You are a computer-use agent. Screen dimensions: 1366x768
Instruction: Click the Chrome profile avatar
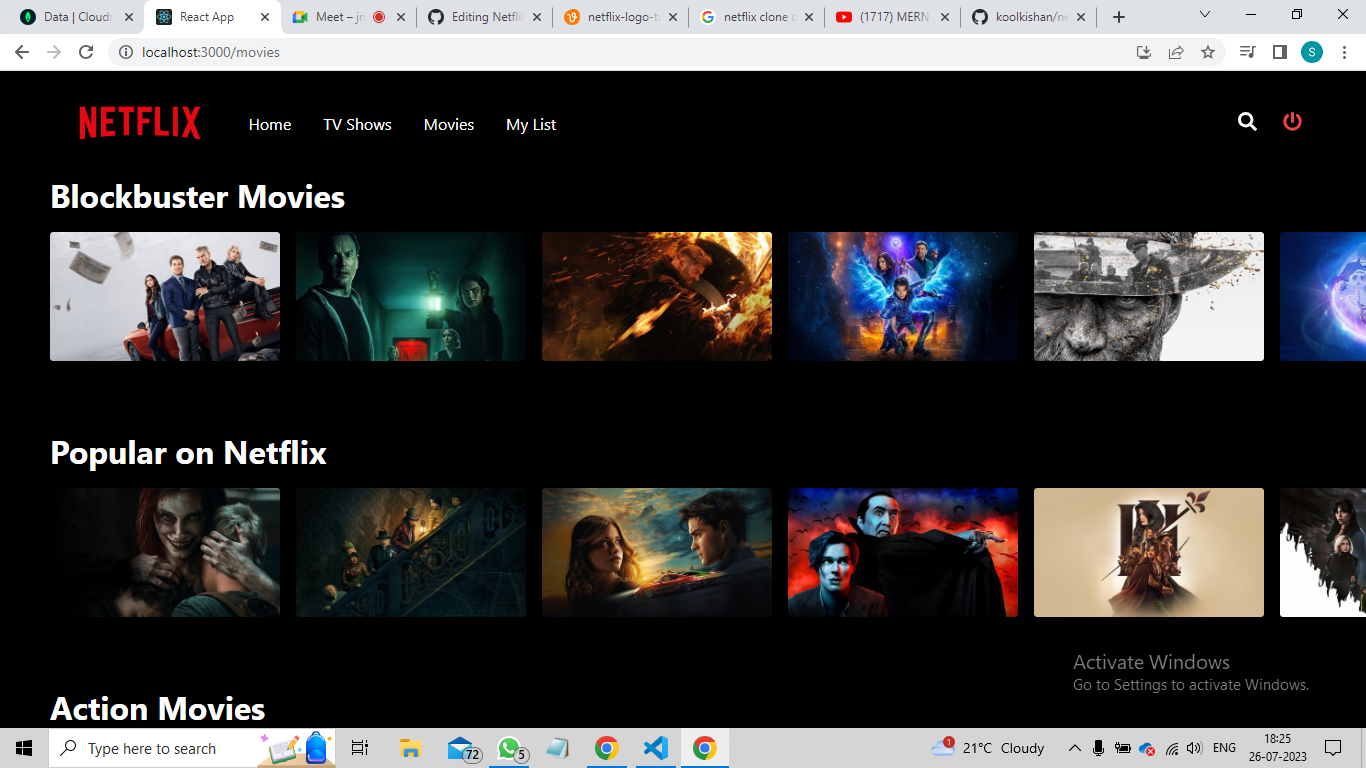tap(1311, 52)
